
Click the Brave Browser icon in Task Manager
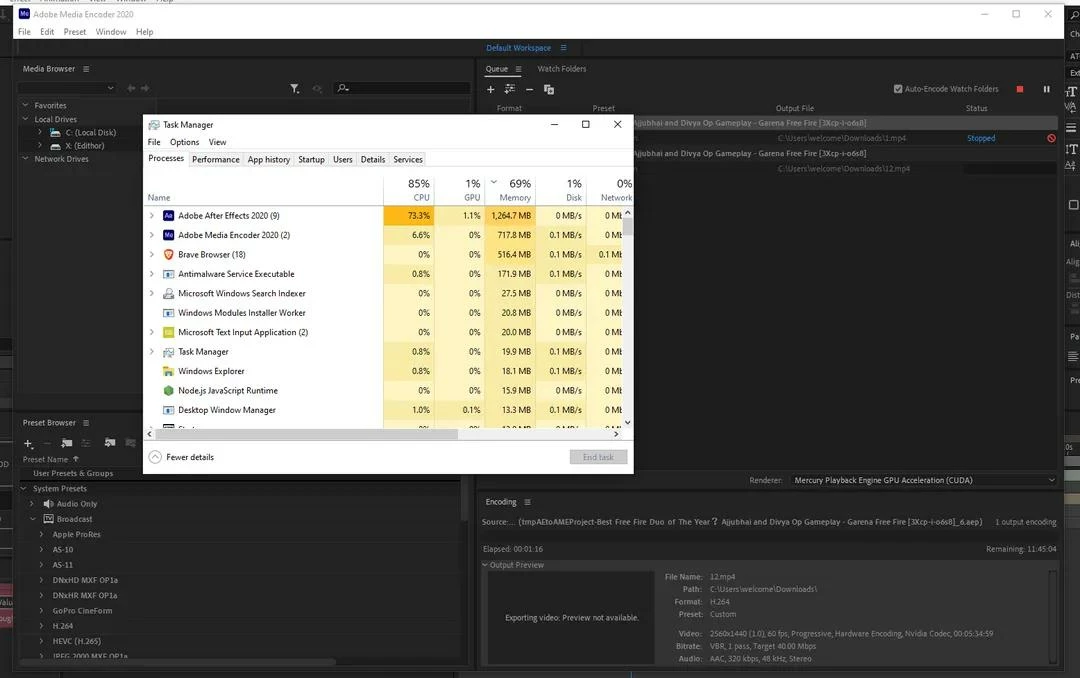(x=168, y=254)
